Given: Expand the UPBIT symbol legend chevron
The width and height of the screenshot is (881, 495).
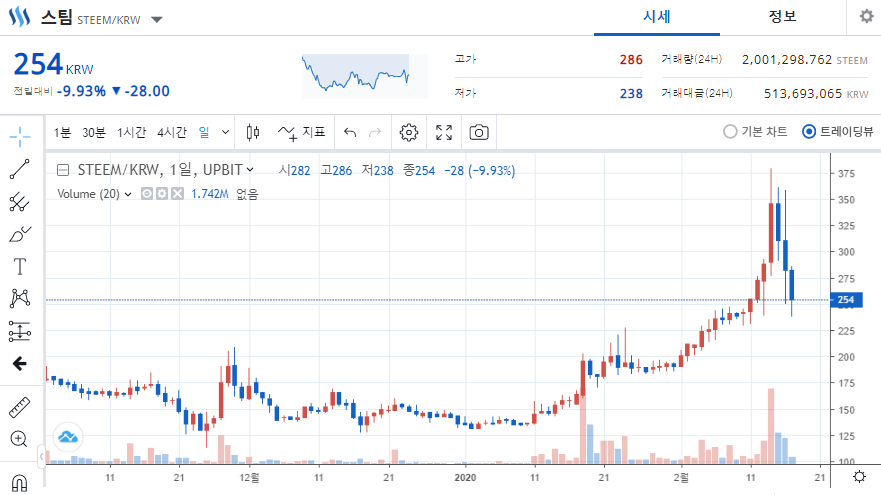Looking at the screenshot, I should coord(250,169).
